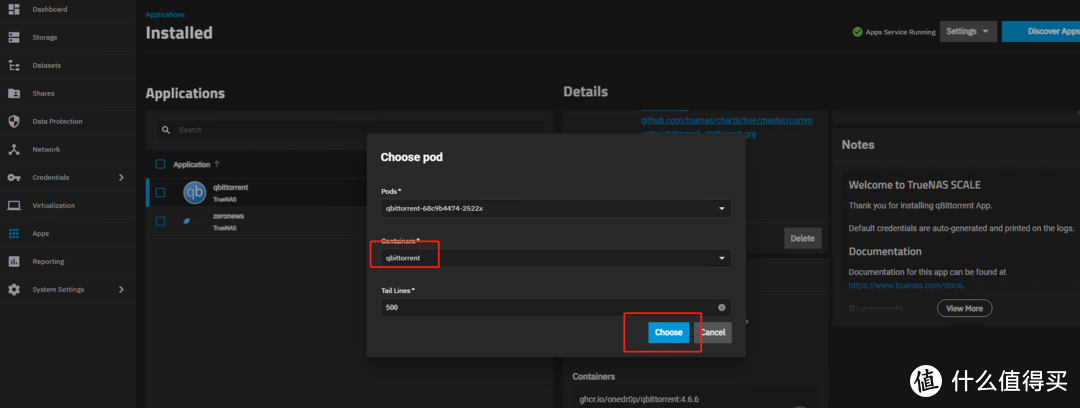Viewport: 1080px width, 408px height.
Task: Toggle select-all Application checkbox
Action: pos(160,164)
